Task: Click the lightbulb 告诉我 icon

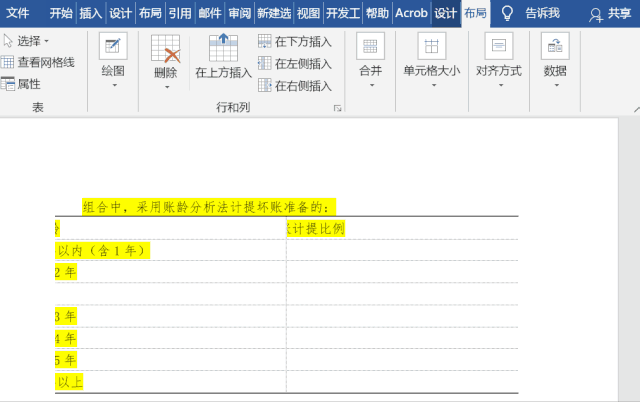Action: click(507, 13)
